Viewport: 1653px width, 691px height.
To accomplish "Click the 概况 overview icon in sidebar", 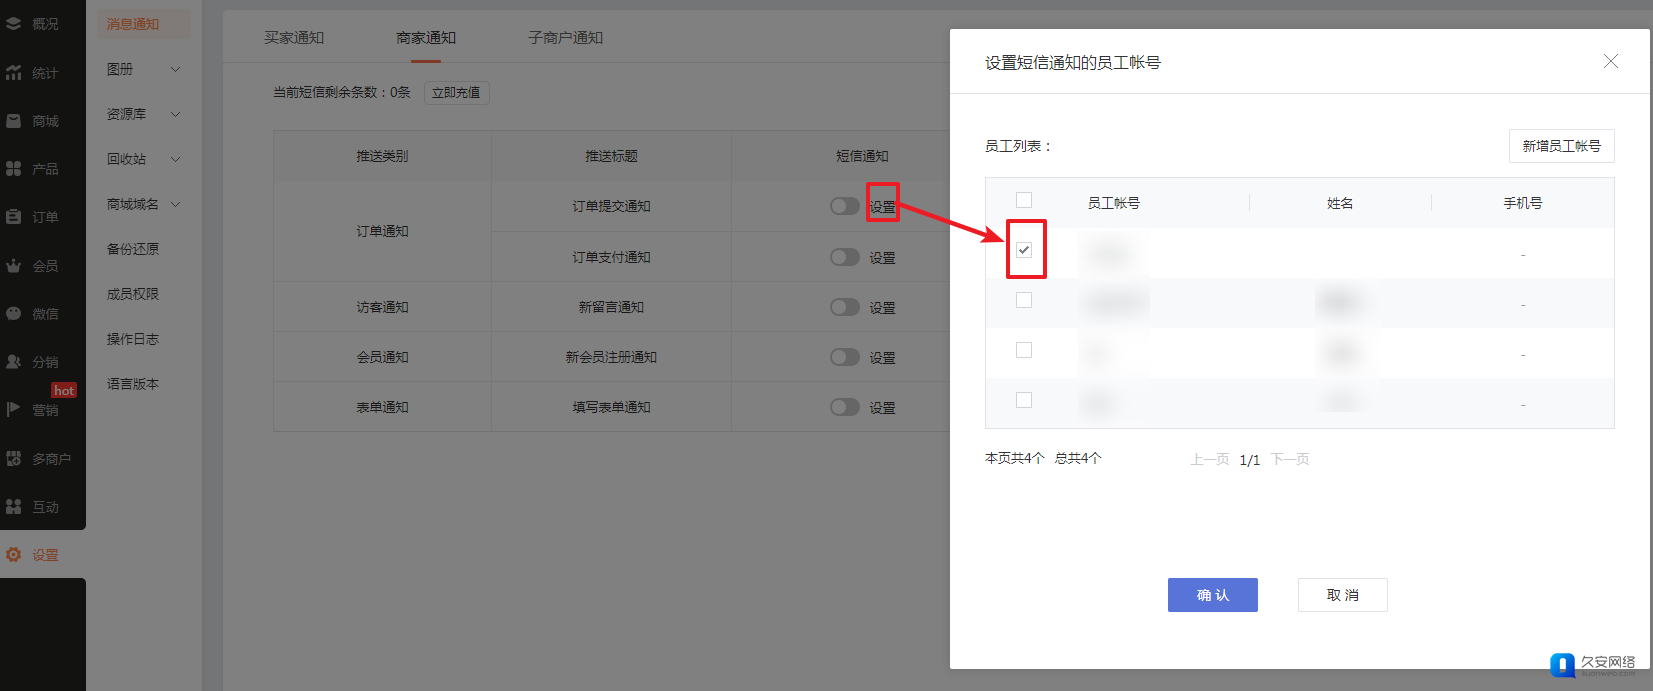I will (x=14, y=24).
